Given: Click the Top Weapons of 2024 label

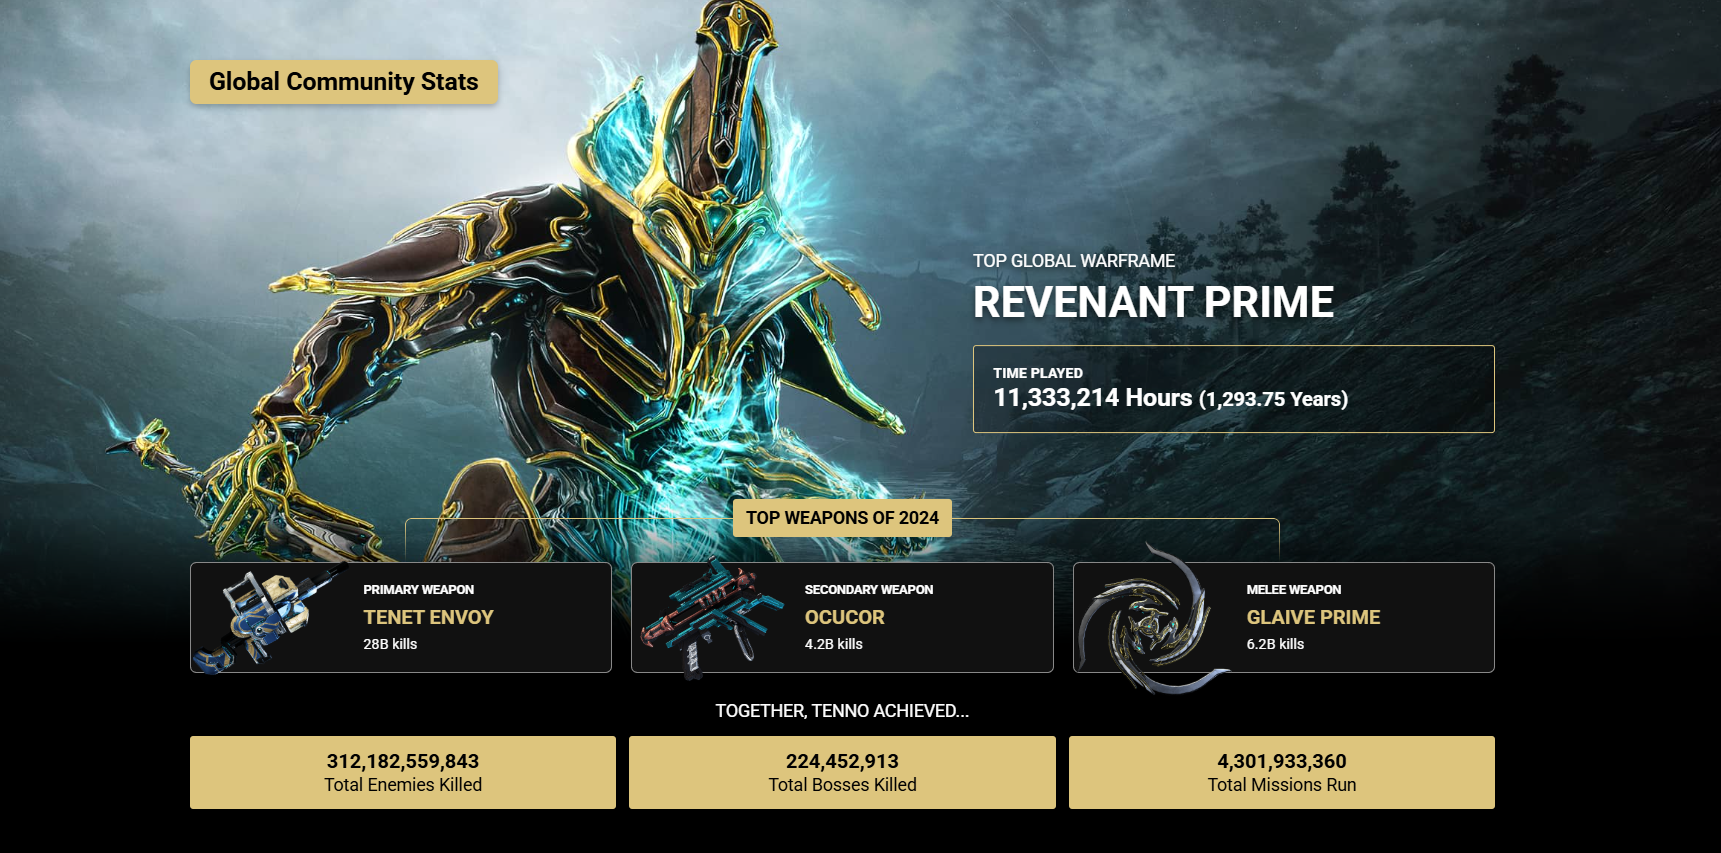Looking at the screenshot, I should (842, 518).
